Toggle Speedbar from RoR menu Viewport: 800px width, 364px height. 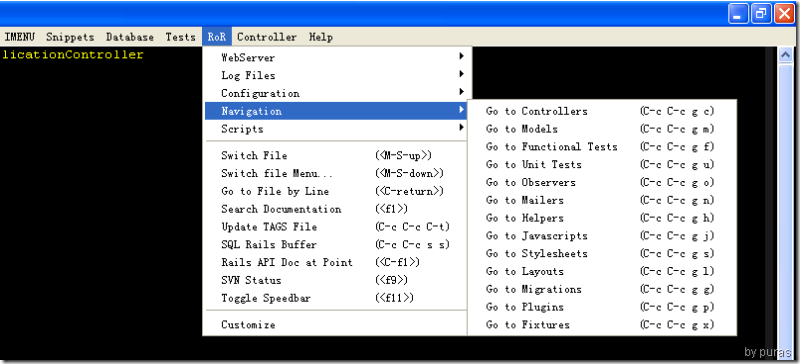pos(336,298)
